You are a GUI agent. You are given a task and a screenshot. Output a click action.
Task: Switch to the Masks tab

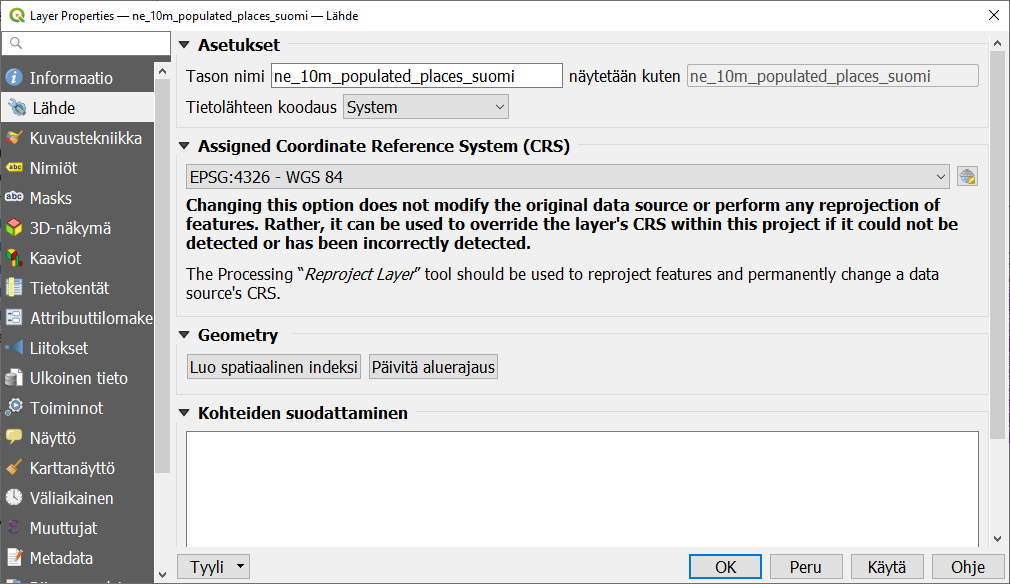[50, 198]
